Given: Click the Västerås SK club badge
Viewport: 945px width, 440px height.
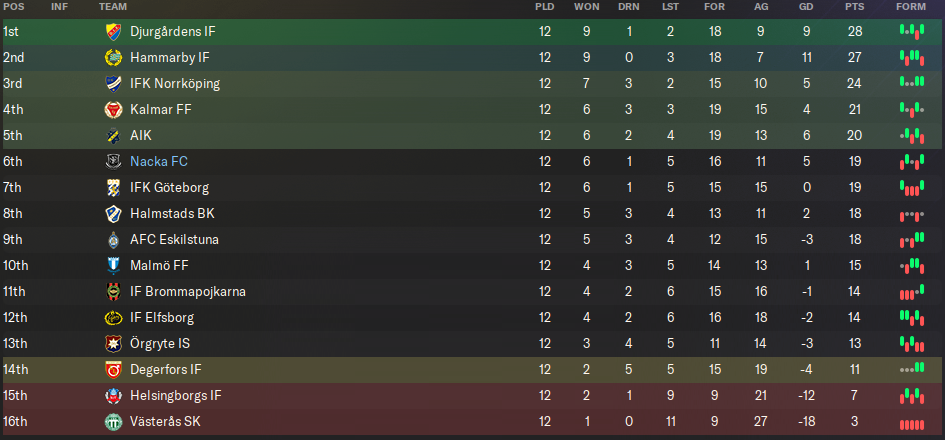Looking at the screenshot, I should point(112,422).
